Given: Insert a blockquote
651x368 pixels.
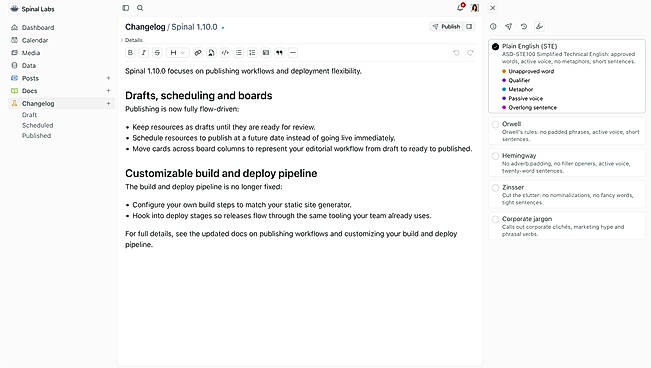Looking at the screenshot, I should click(279, 53).
